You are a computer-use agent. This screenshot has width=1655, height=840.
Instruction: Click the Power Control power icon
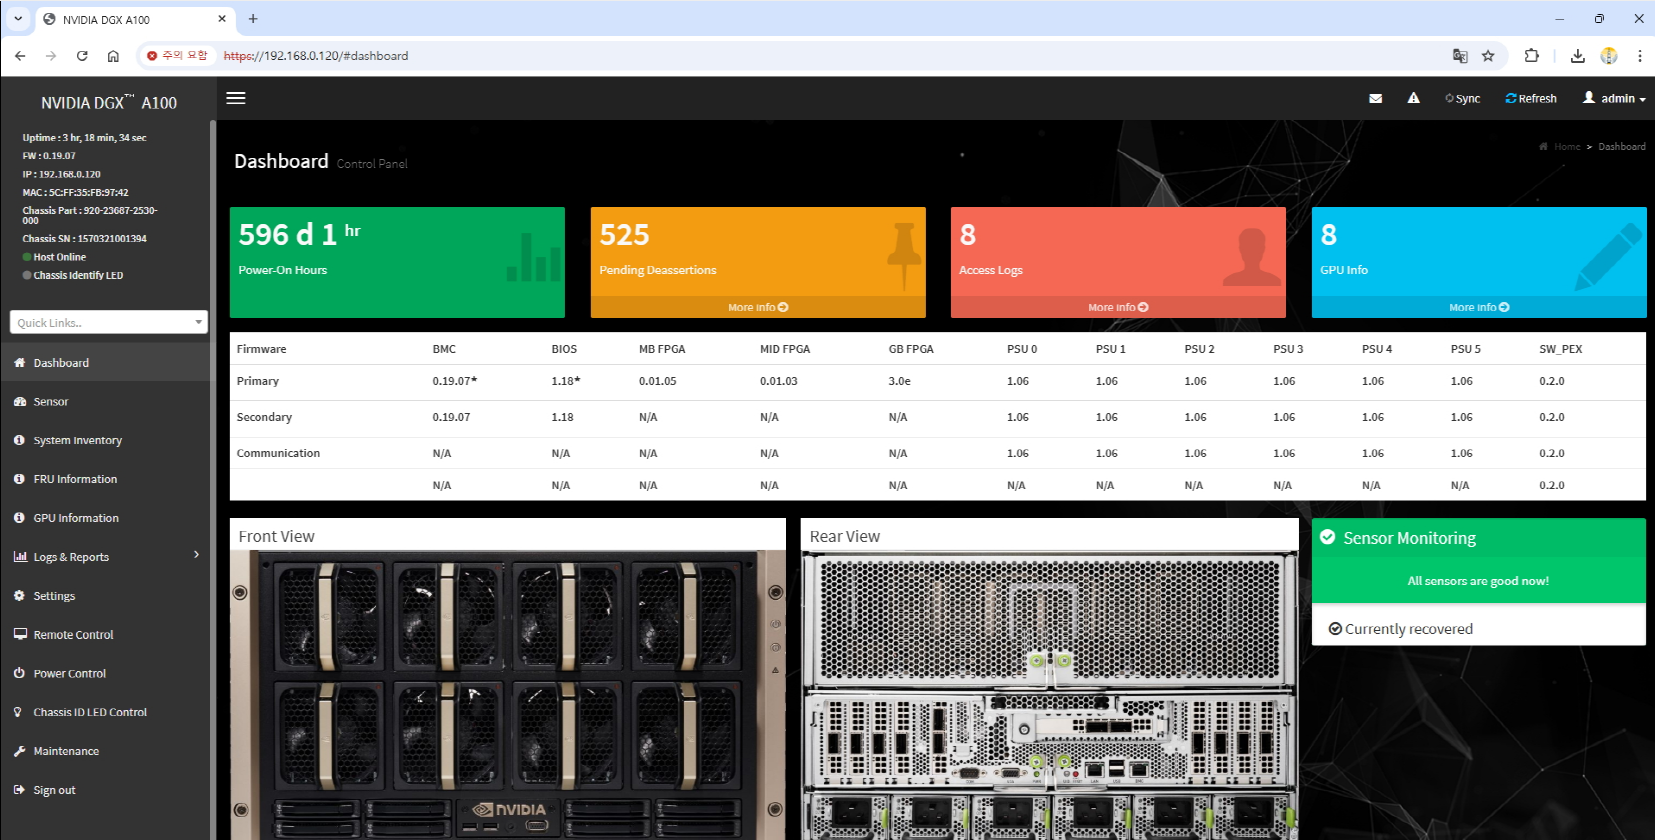point(19,673)
